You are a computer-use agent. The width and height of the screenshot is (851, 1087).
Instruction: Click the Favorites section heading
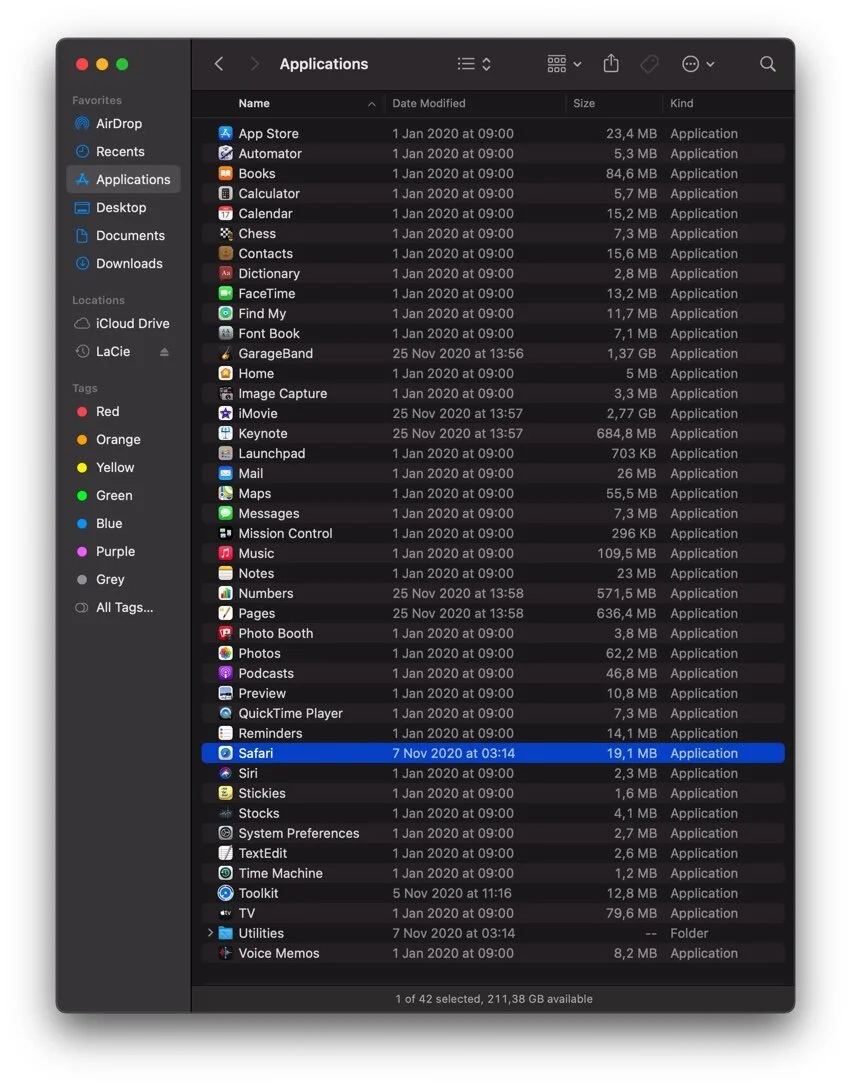pyautogui.click(x=96, y=101)
